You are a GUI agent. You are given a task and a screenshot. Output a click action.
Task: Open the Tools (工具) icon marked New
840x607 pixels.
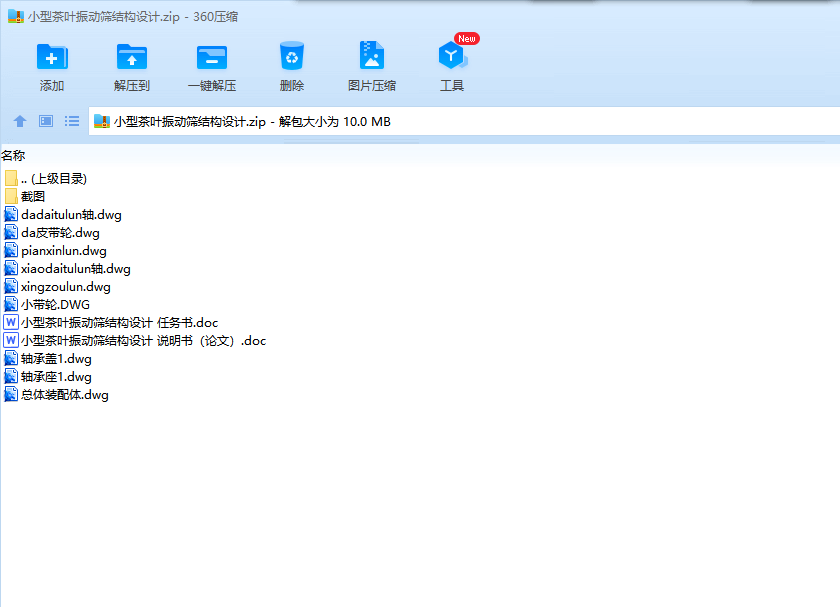[x=452, y=56]
